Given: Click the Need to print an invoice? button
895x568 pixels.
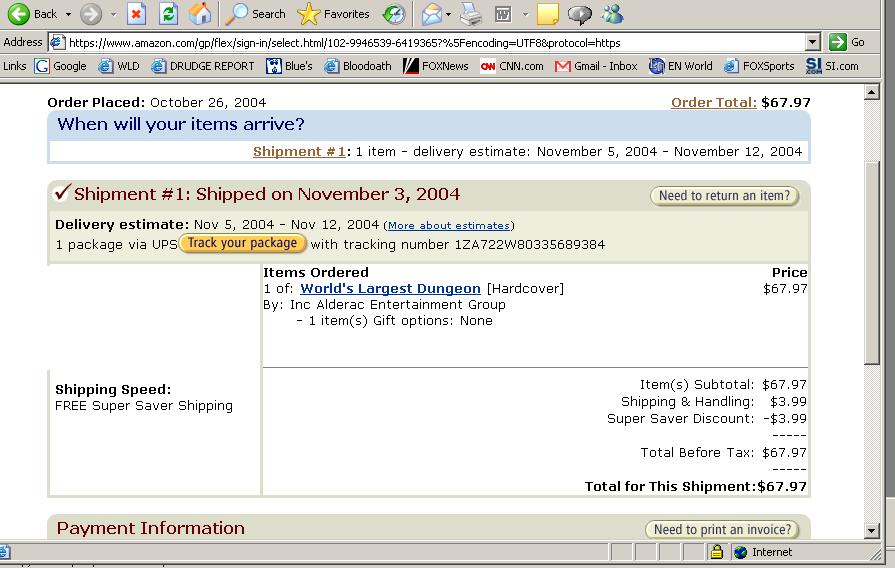Looking at the screenshot, I should 722,530.
